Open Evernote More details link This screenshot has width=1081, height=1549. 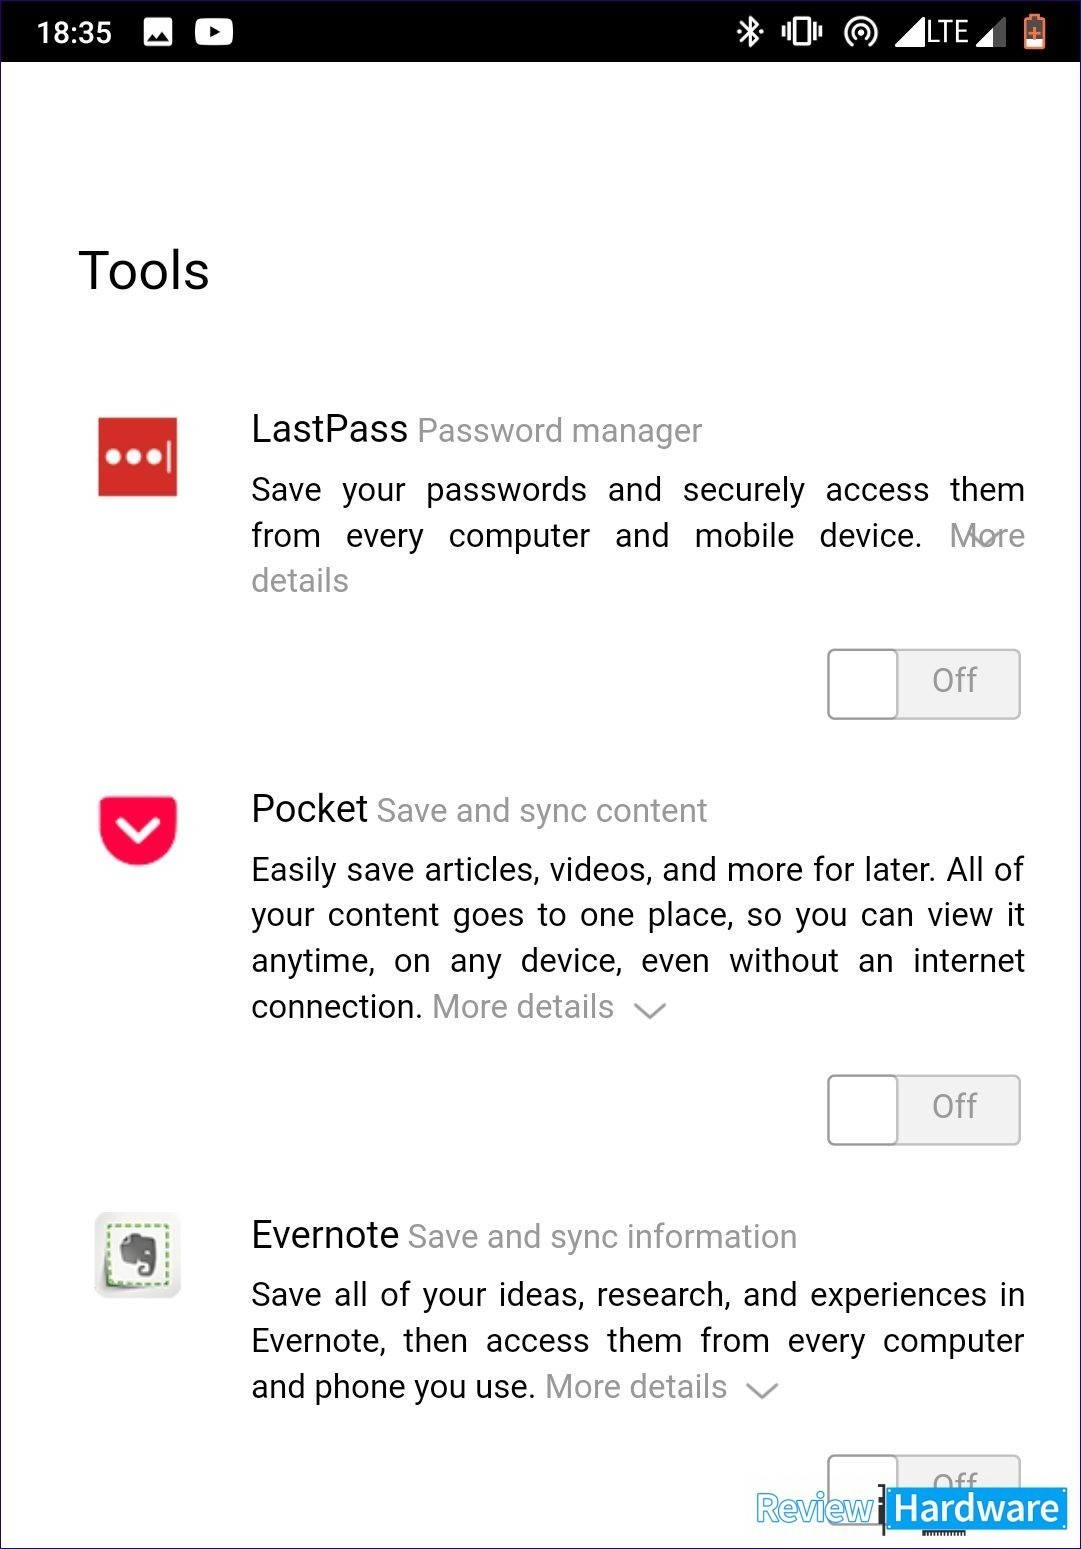(636, 1387)
